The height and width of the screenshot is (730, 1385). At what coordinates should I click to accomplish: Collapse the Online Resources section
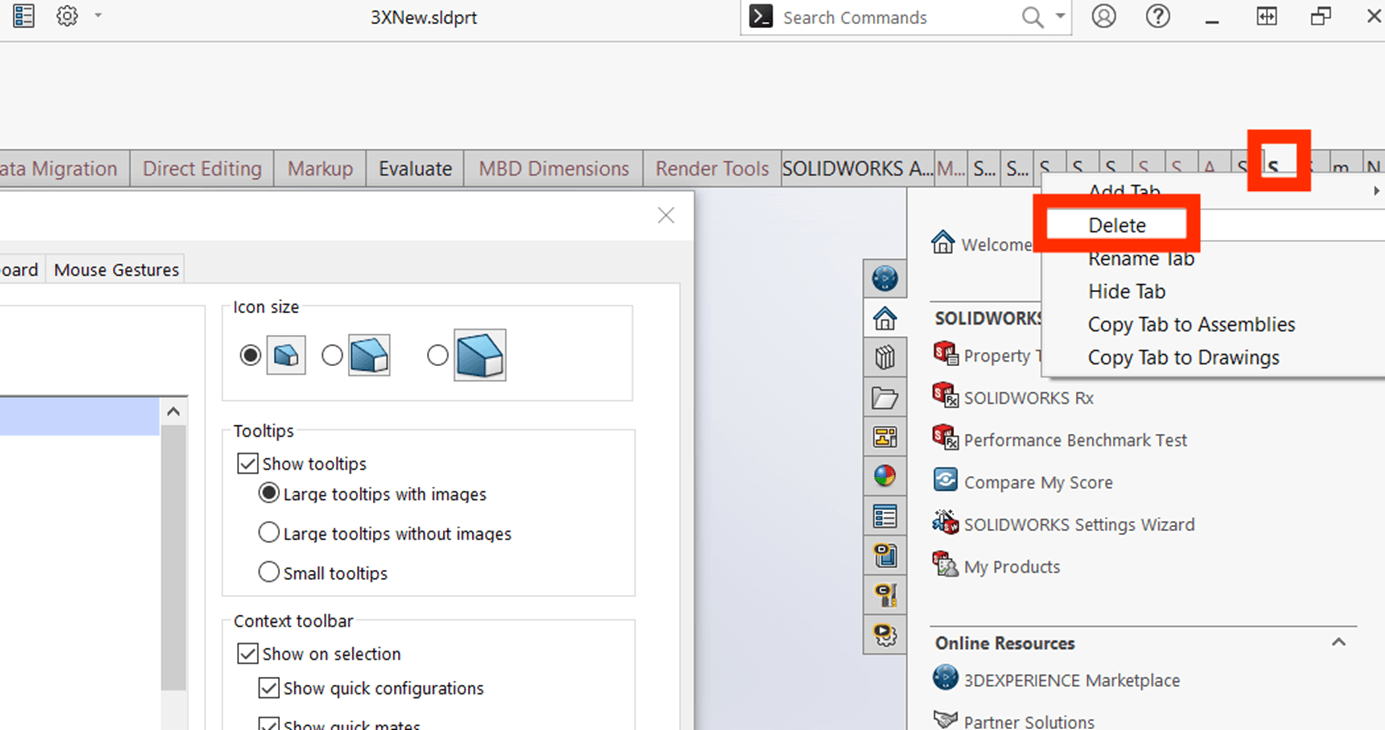point(1339,642)
